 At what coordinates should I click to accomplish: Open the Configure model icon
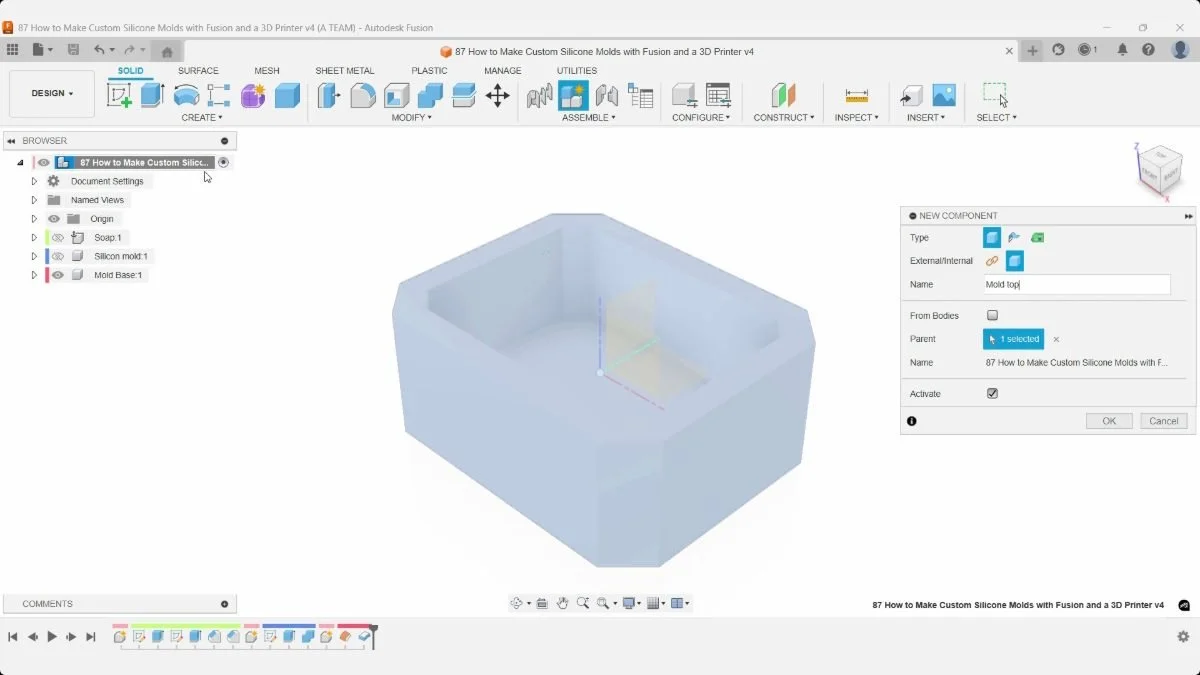point(684,95)
